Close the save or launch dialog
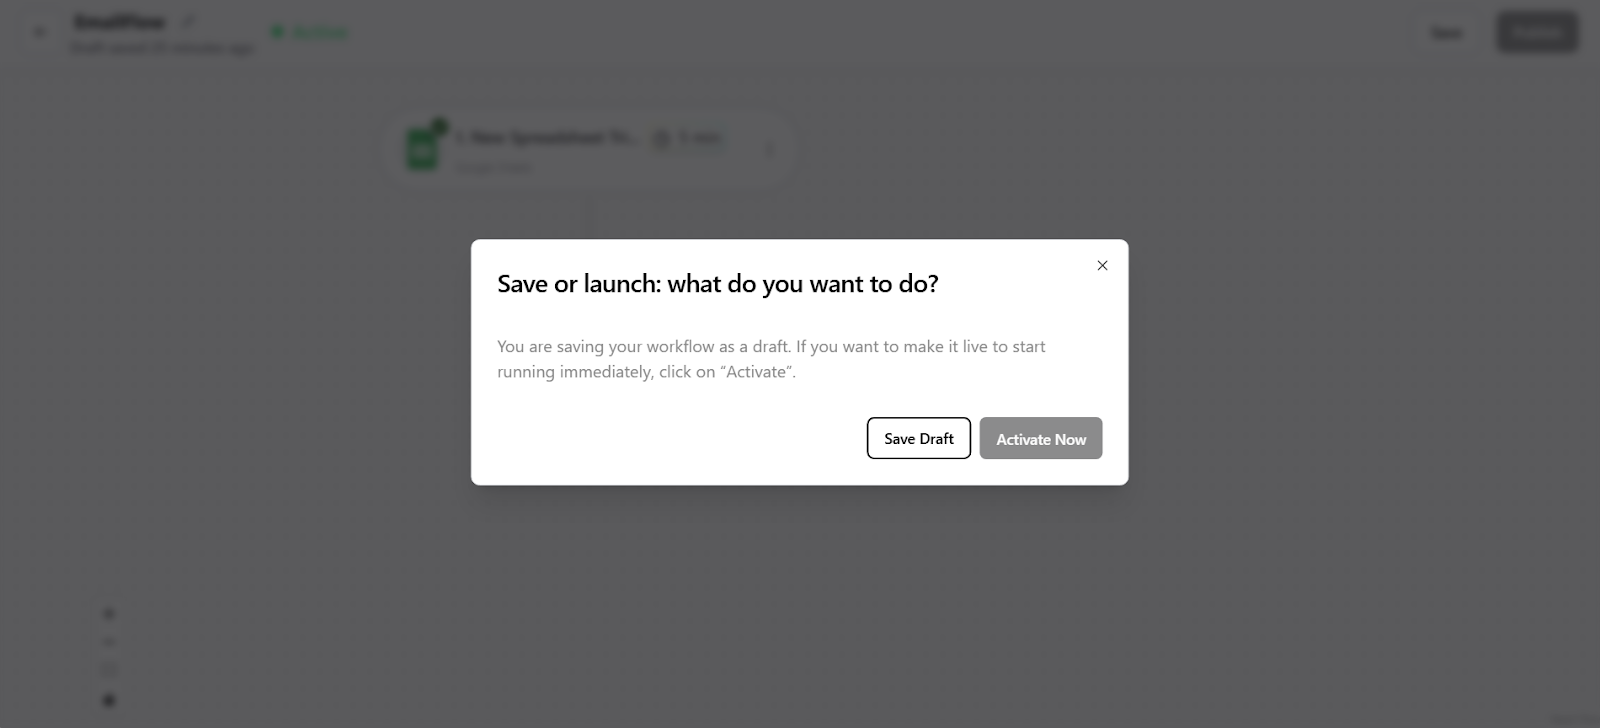Screen dimensions: 1600x728 [x=1102, y=265]
